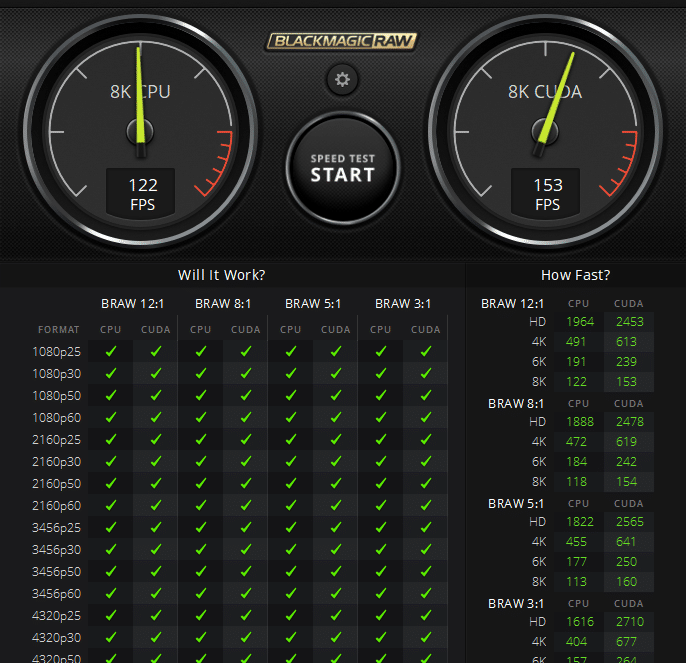Select the 2160p60 format row label

tap(56, 506)
